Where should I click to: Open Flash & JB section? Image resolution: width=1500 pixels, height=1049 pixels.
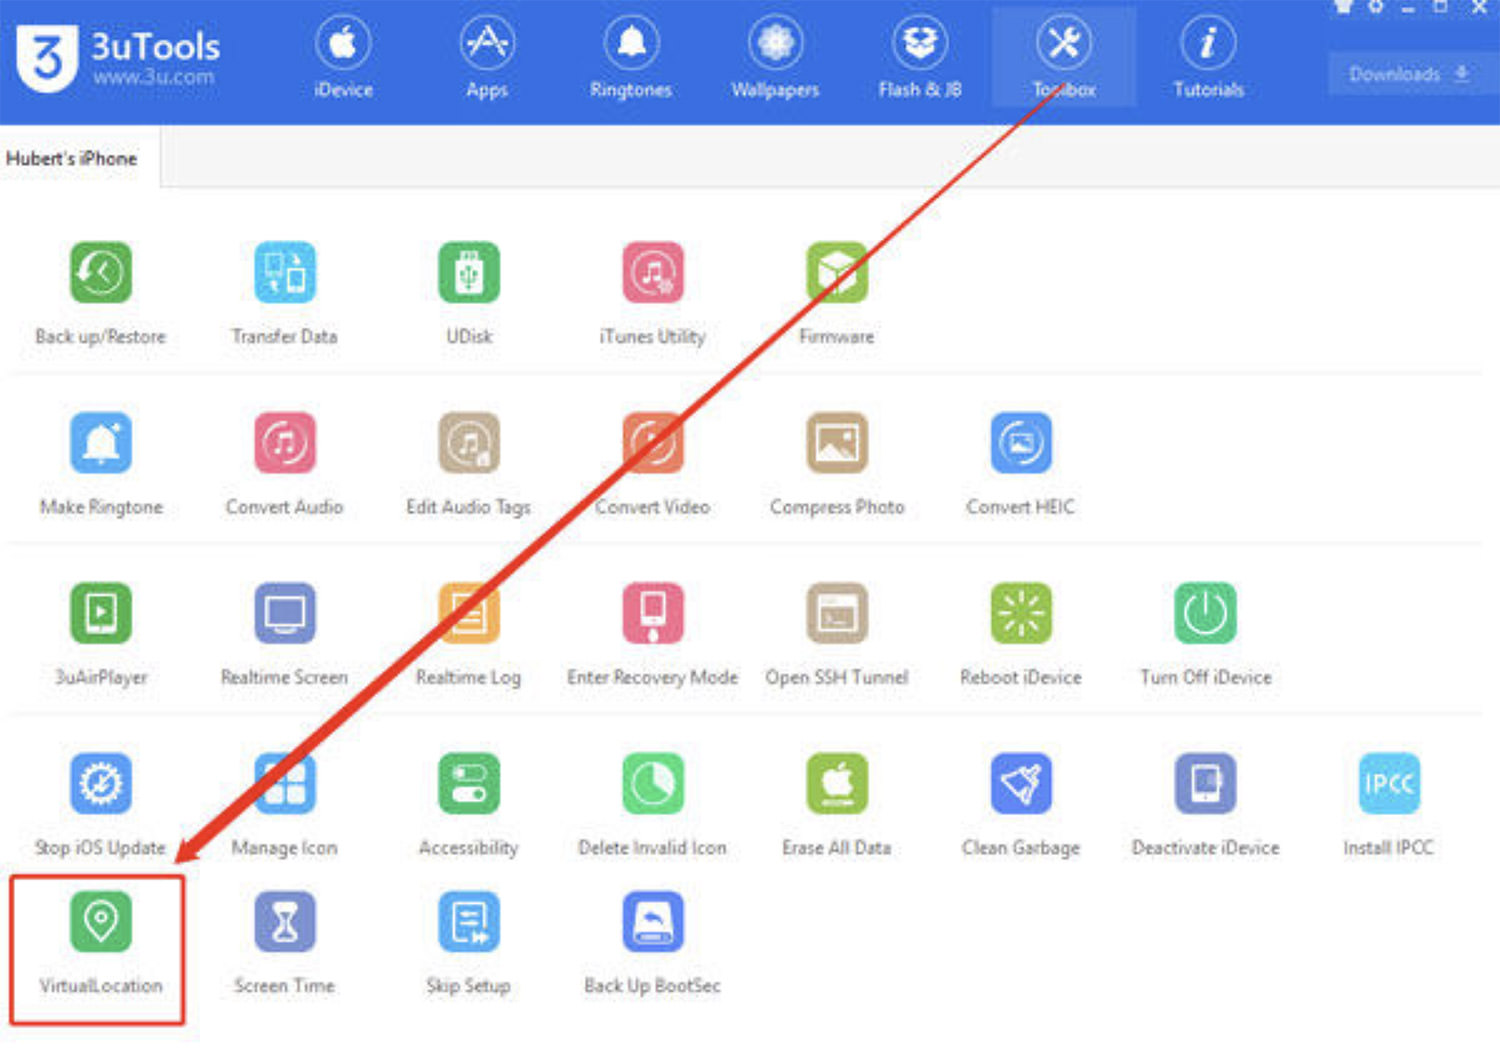(920, 58)
